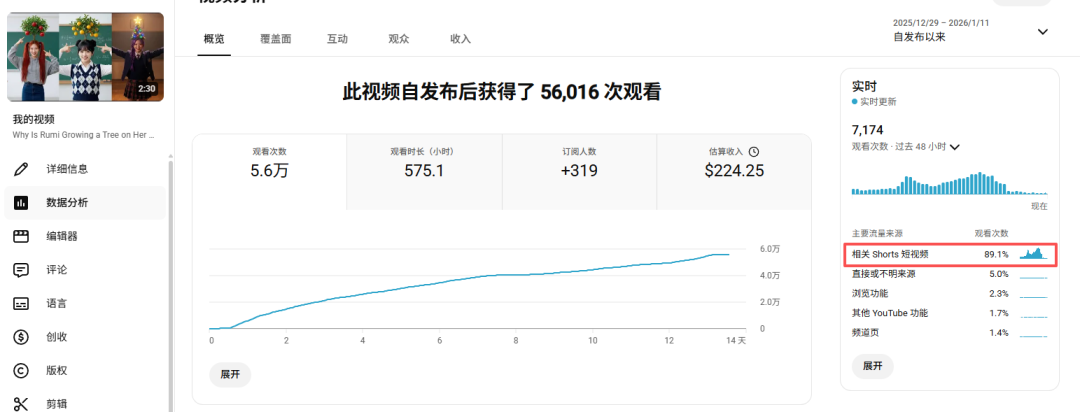Click the 相关 Shorts 短视频 traffic source row
This screenshot has width=1080, height=412.
pos(951,254)
